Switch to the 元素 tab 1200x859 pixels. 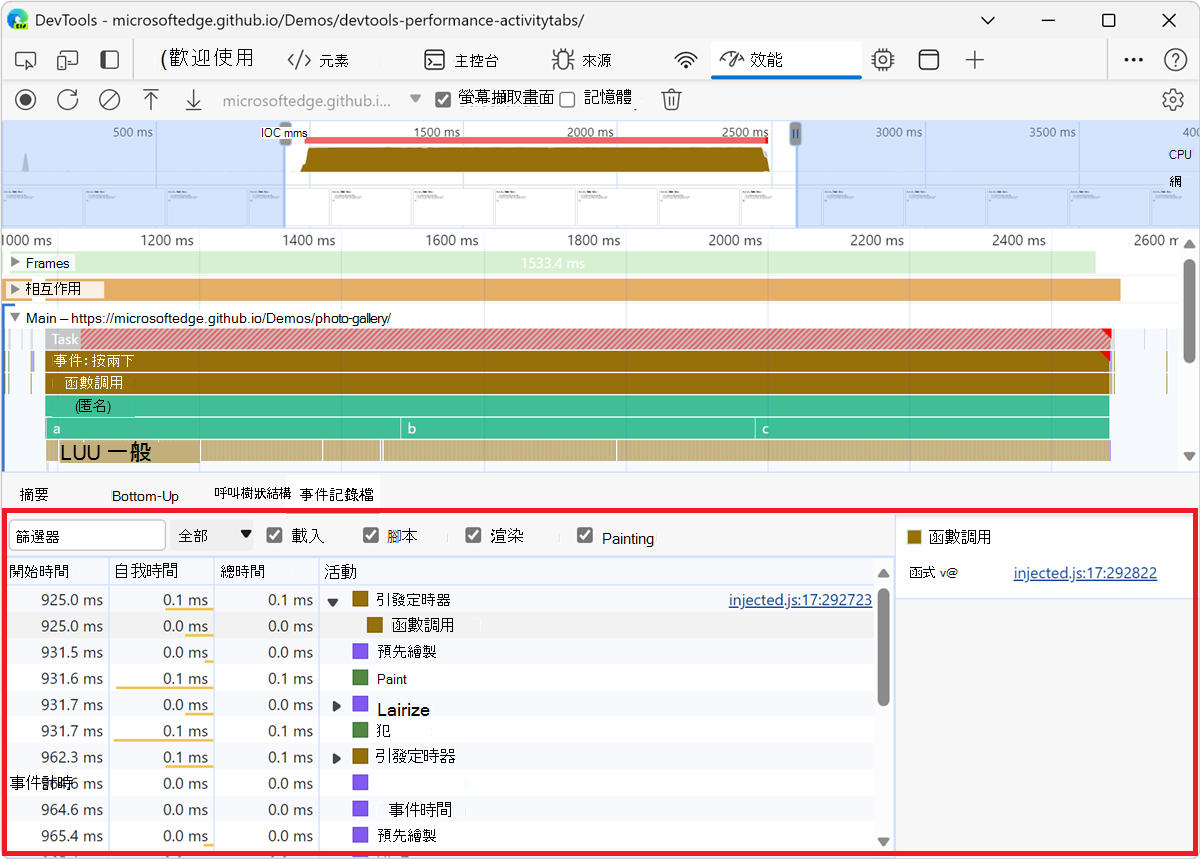(x=318, y=60)
